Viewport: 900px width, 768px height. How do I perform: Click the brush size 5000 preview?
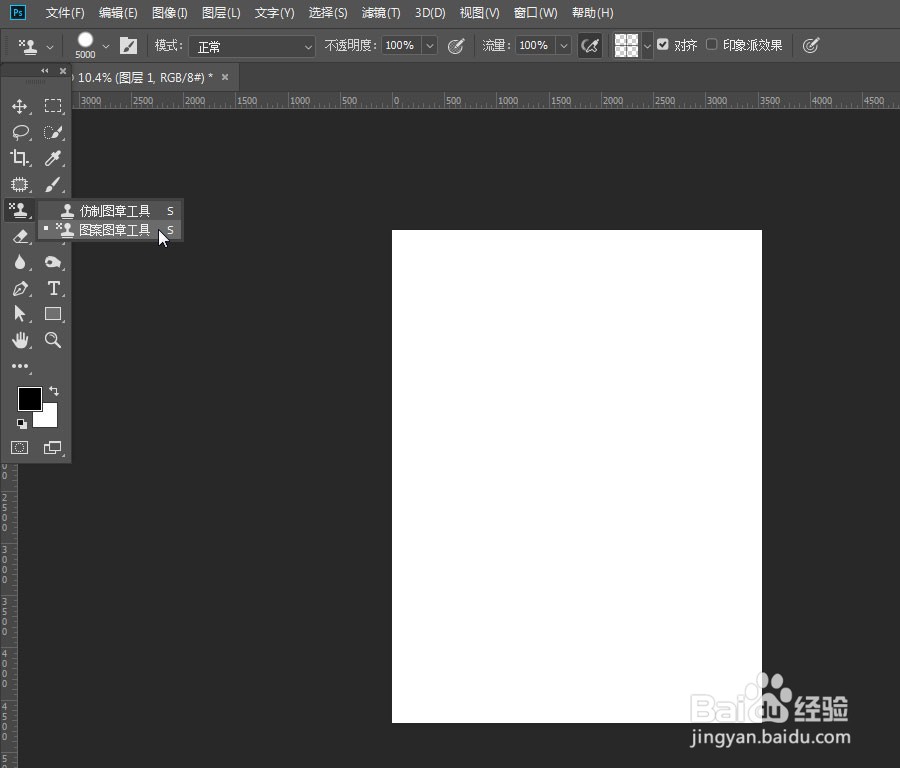(86, 45)
